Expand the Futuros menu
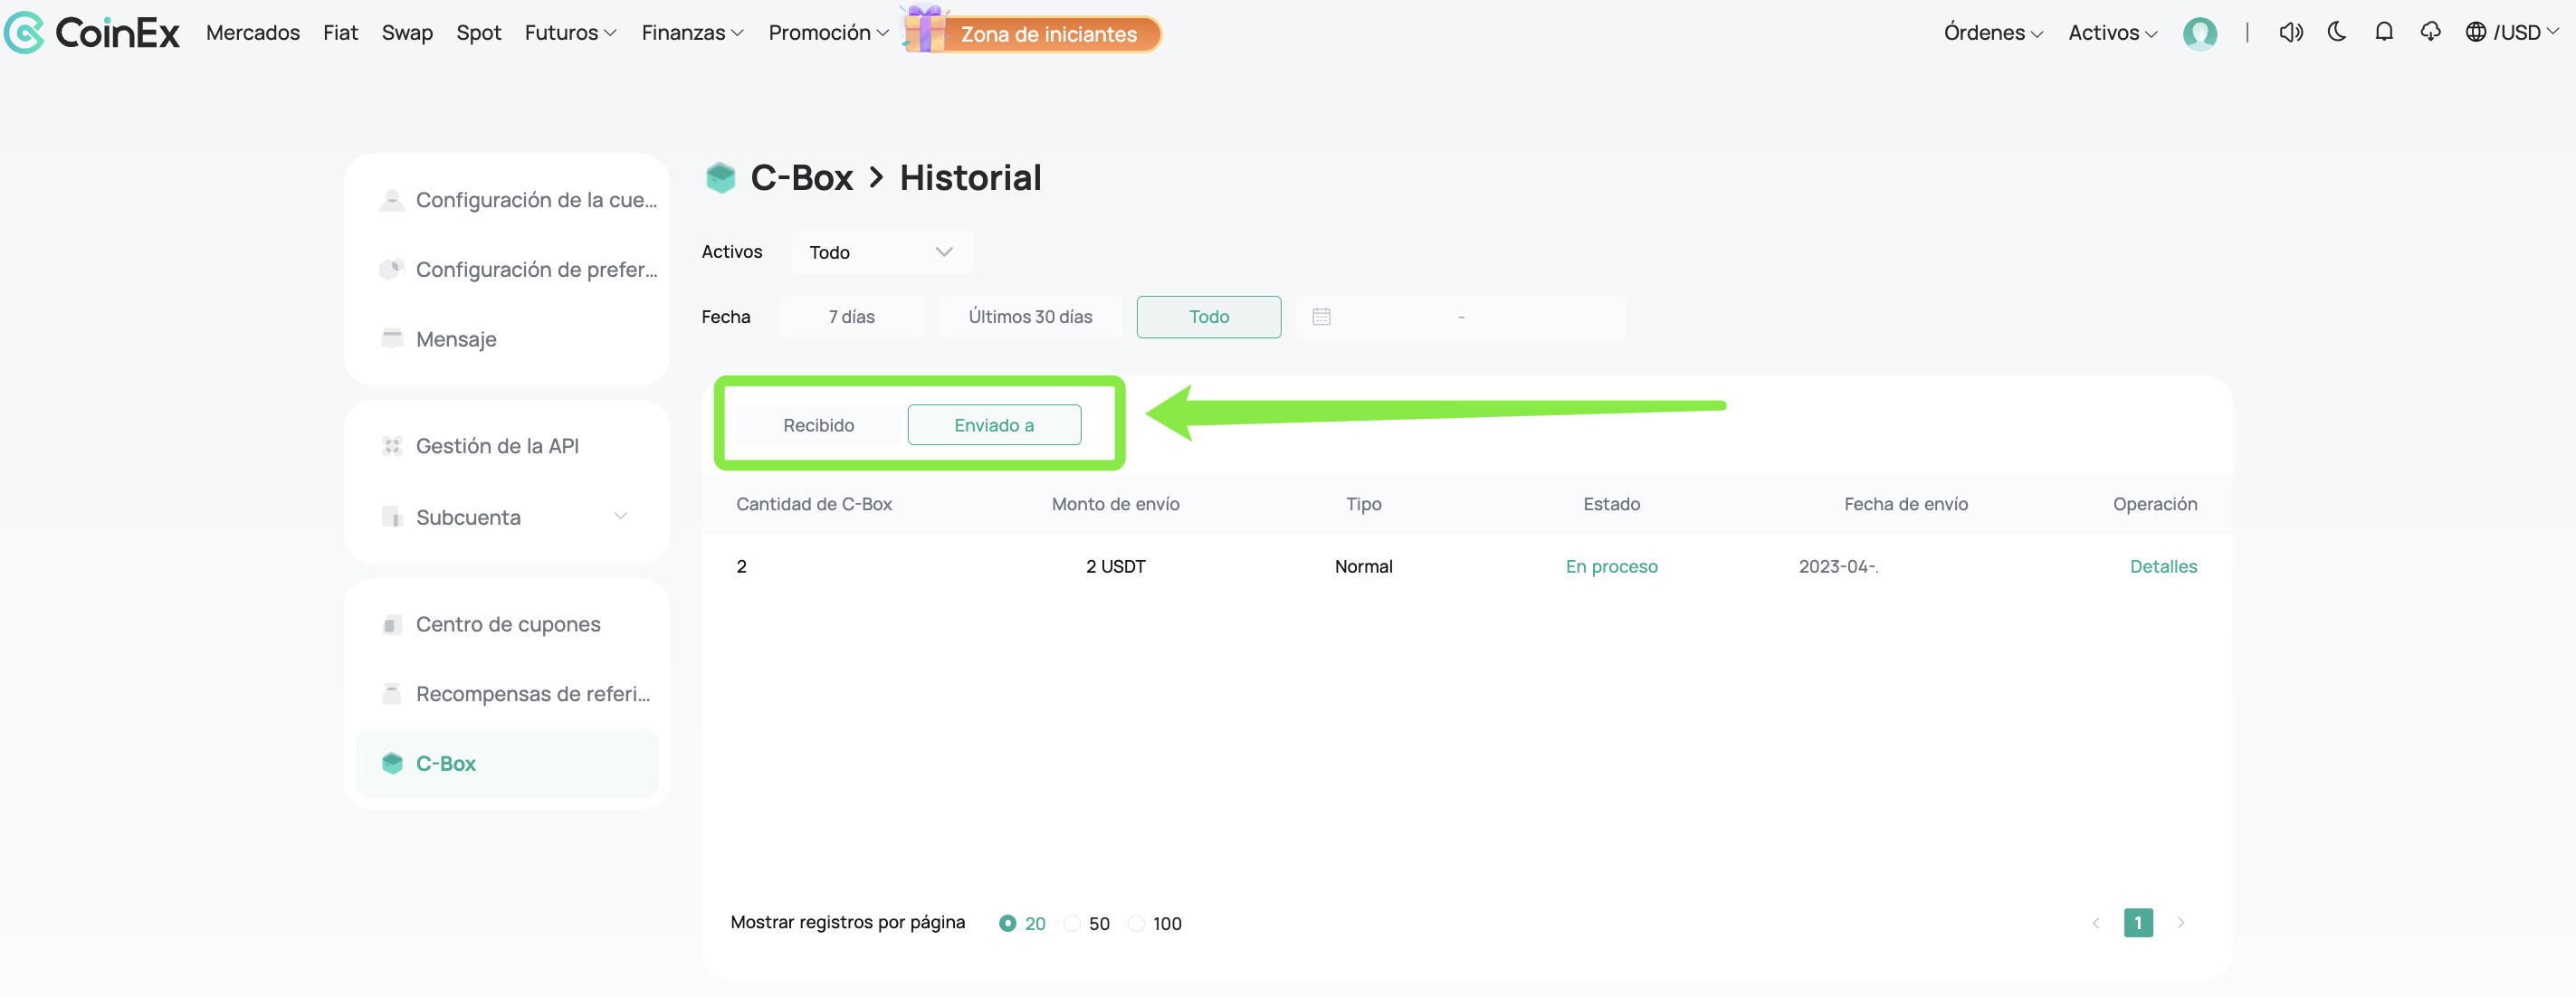 click(570, 33)
